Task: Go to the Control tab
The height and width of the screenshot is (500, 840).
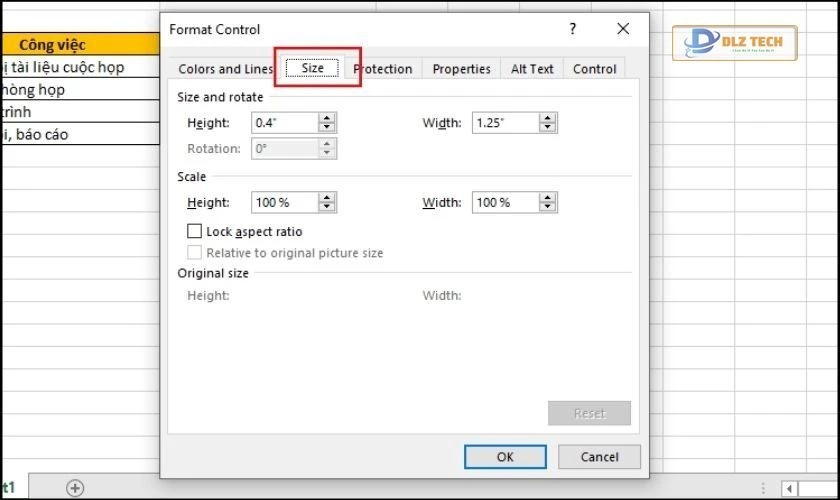Action: tap(595, 69)
